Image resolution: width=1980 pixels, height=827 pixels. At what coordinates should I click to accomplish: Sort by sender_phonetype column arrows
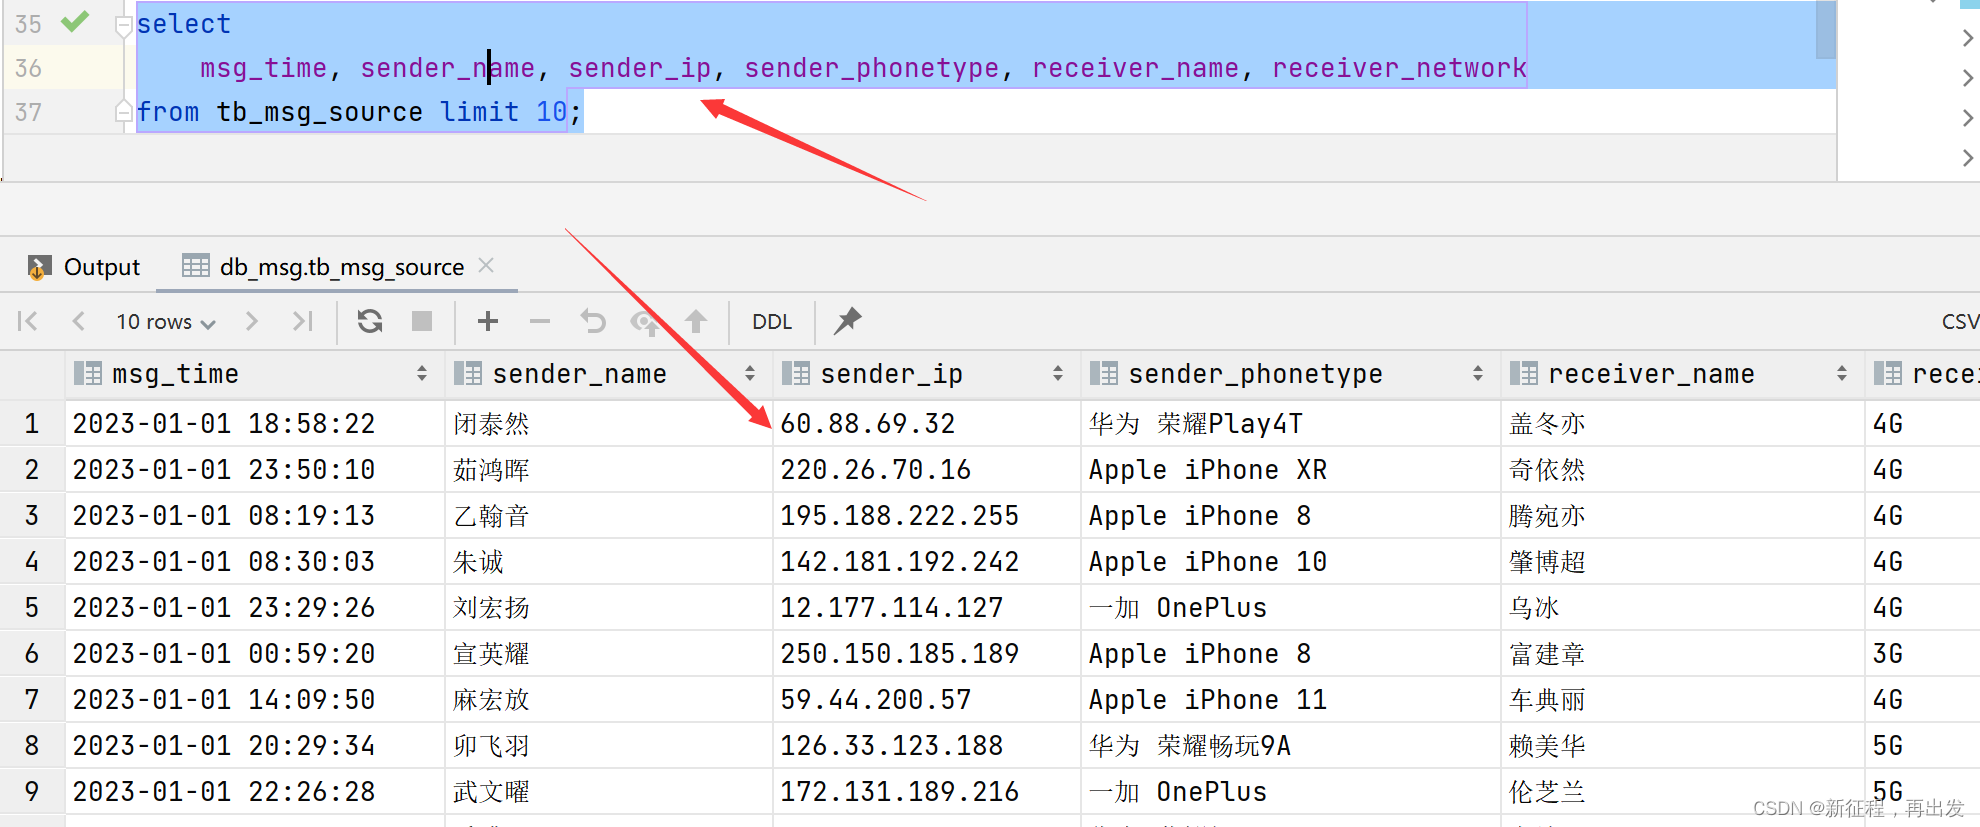[1478, 374]
